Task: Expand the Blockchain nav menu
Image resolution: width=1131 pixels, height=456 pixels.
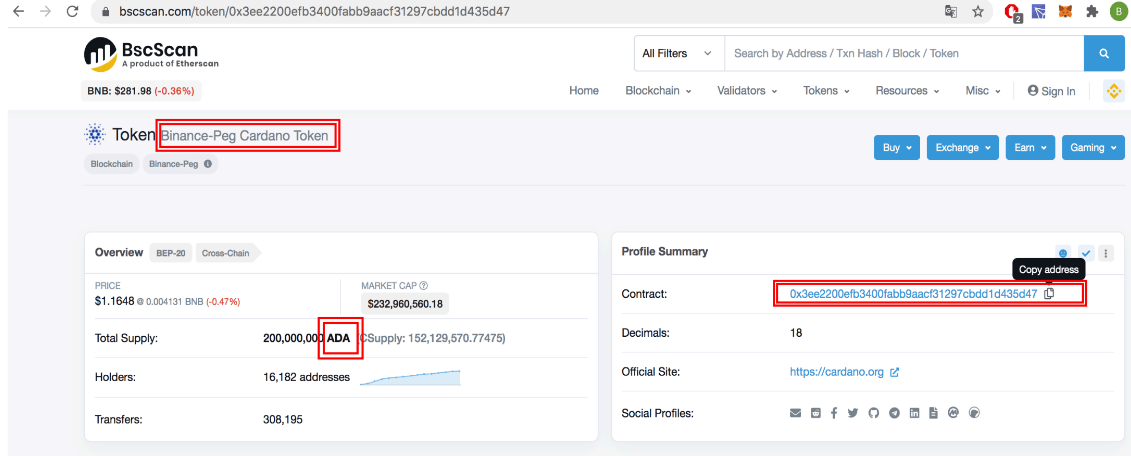Action: [x=659, y=91]
